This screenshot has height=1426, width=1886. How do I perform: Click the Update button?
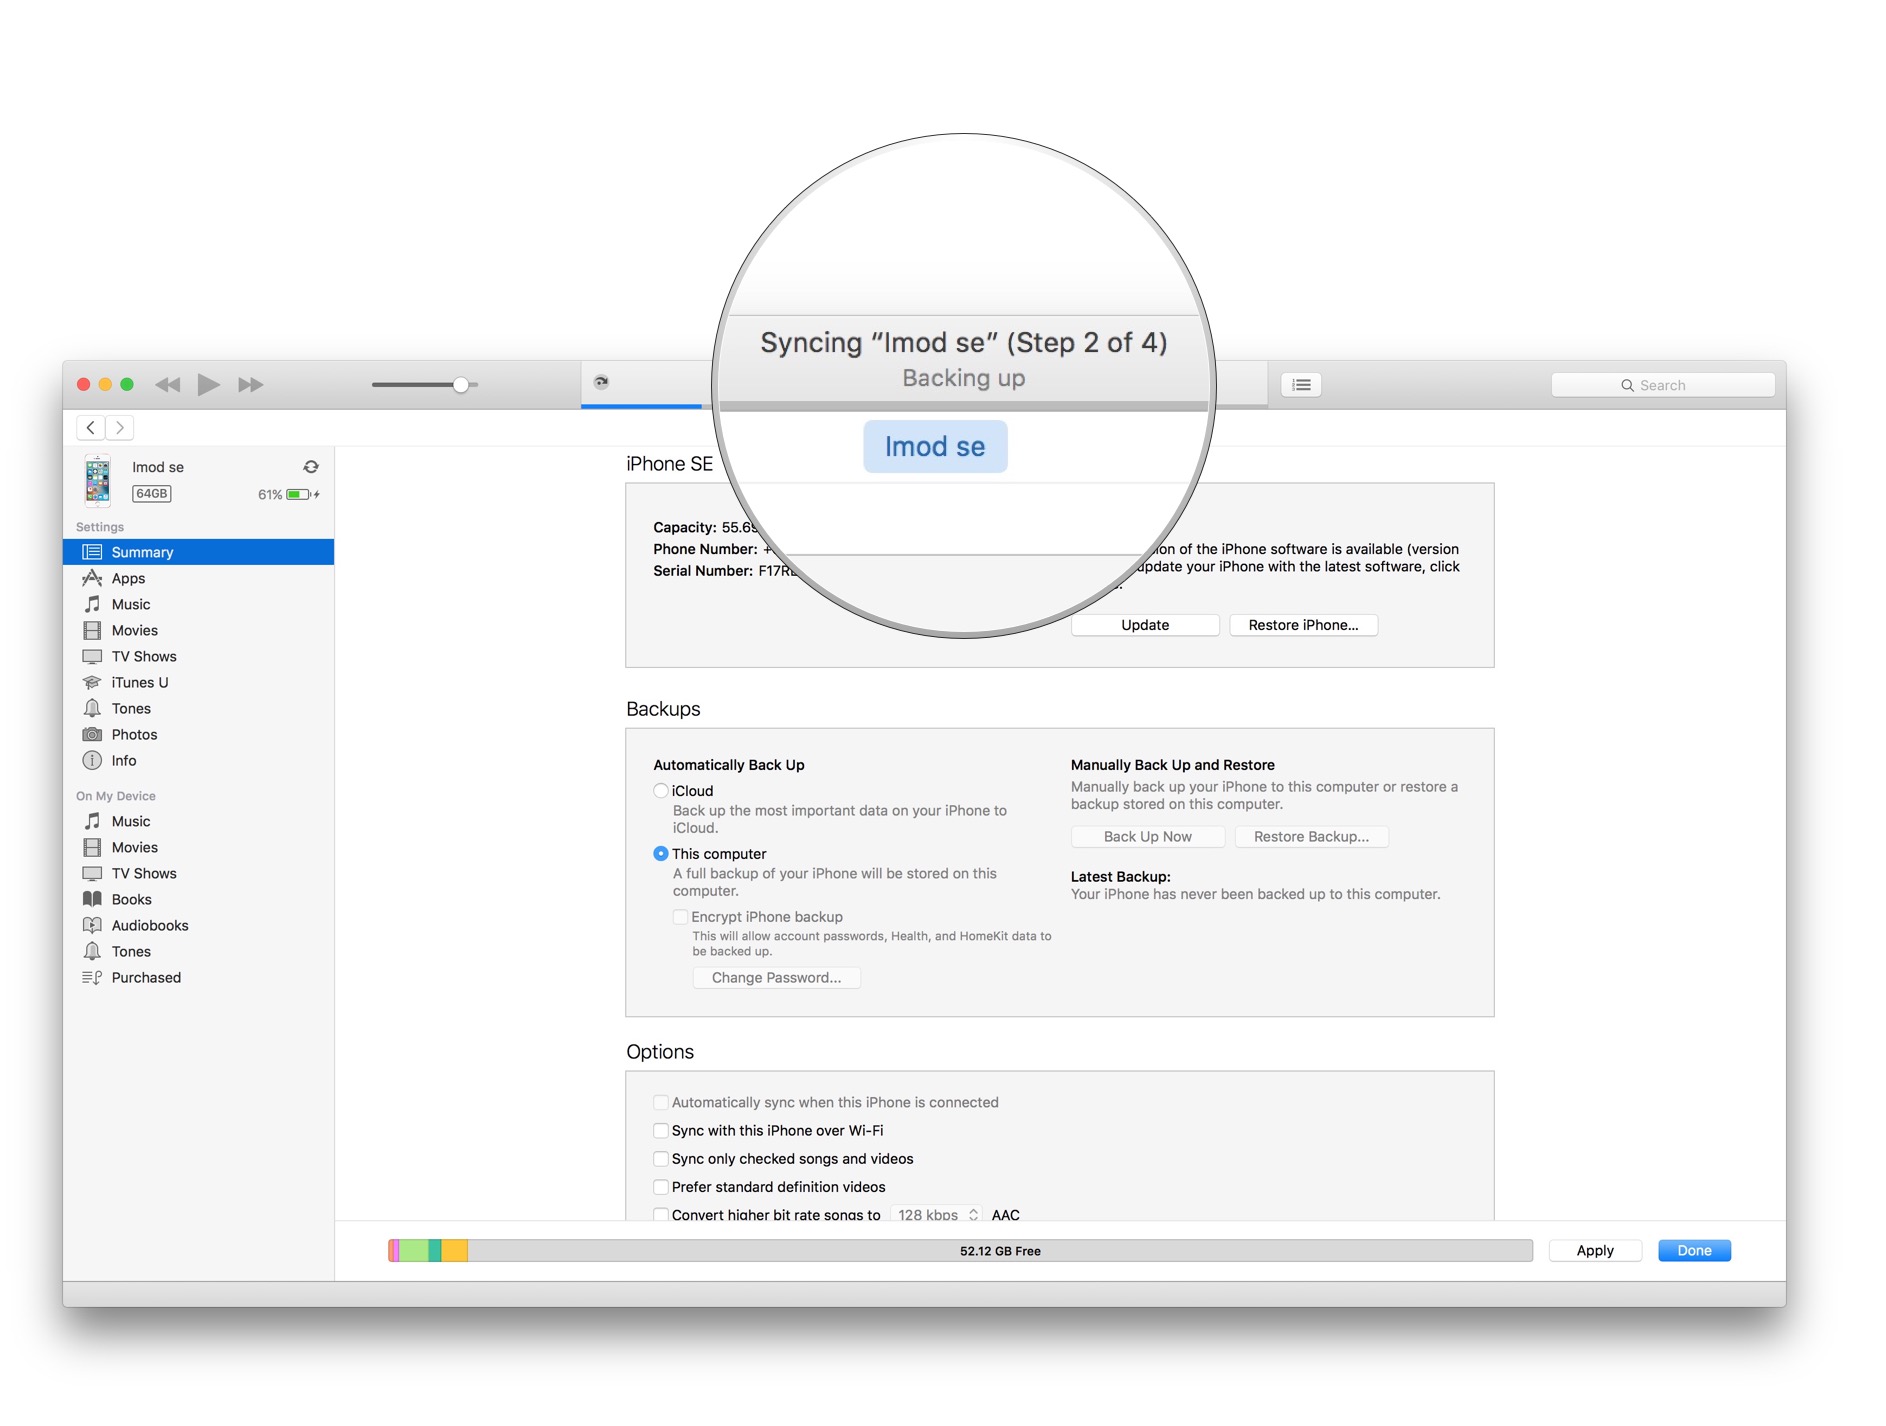coord(1145,625)
